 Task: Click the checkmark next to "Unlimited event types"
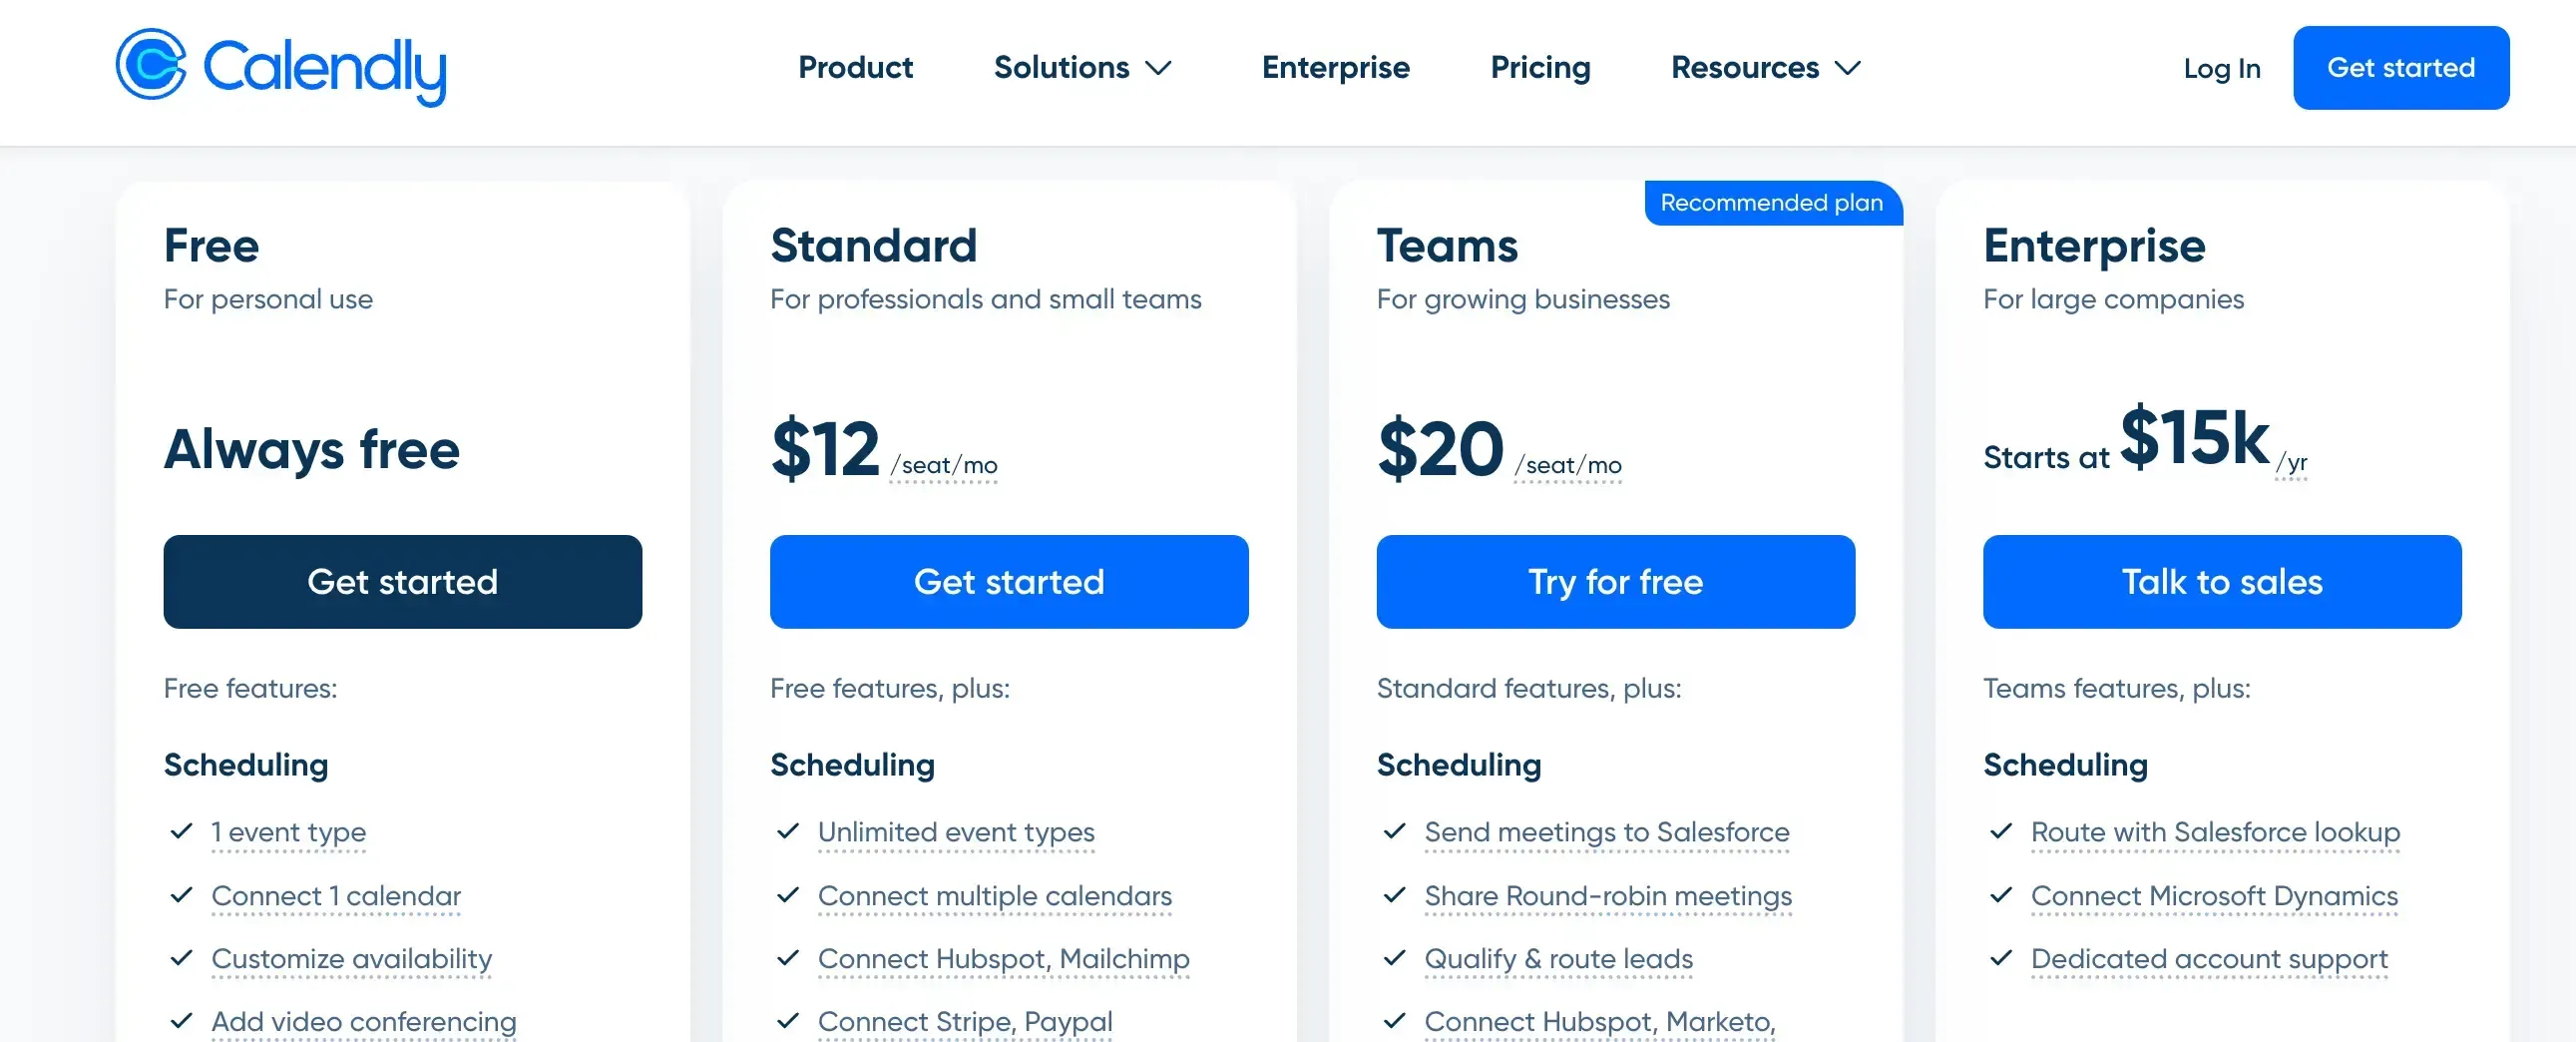pos(788,832)
